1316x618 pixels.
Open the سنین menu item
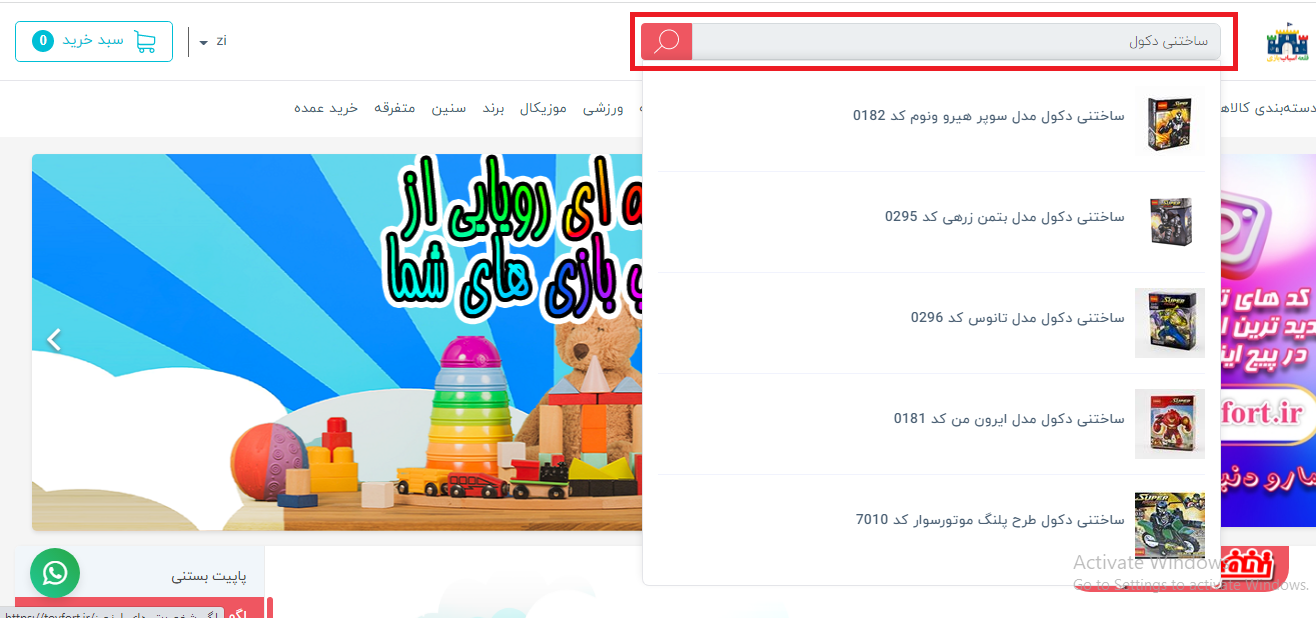click(448, 108)
